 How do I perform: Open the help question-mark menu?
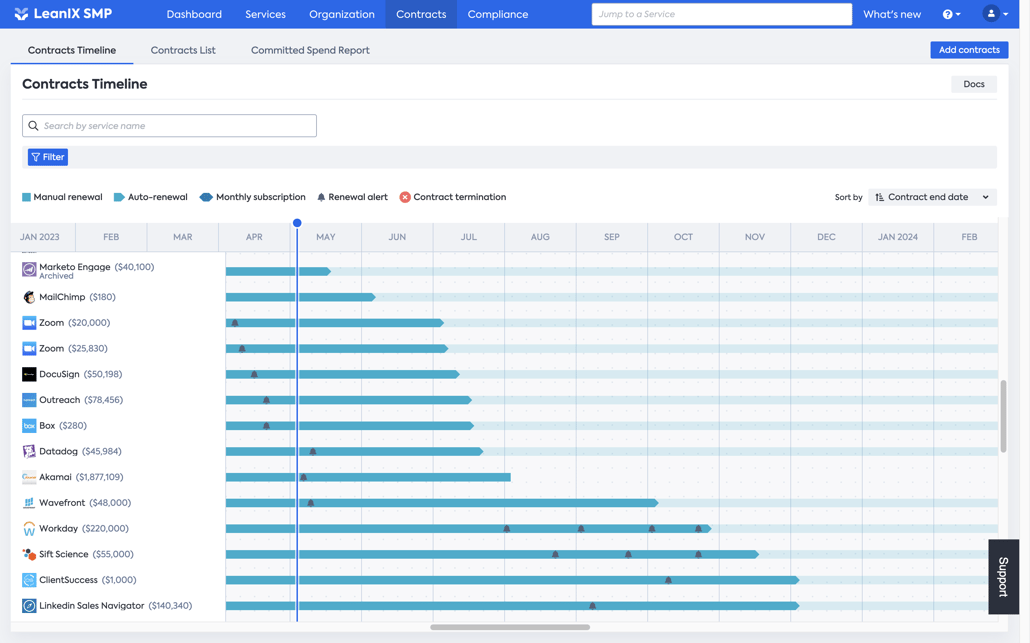pos(951,14)
